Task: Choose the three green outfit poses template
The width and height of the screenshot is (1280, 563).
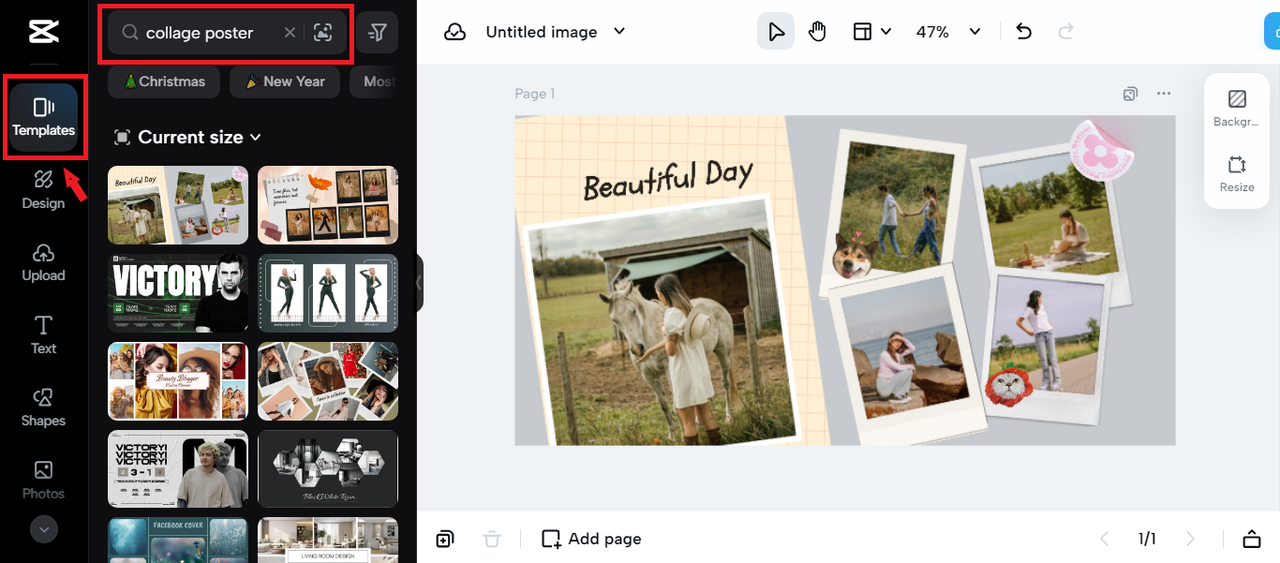Action: click(328, 293)
